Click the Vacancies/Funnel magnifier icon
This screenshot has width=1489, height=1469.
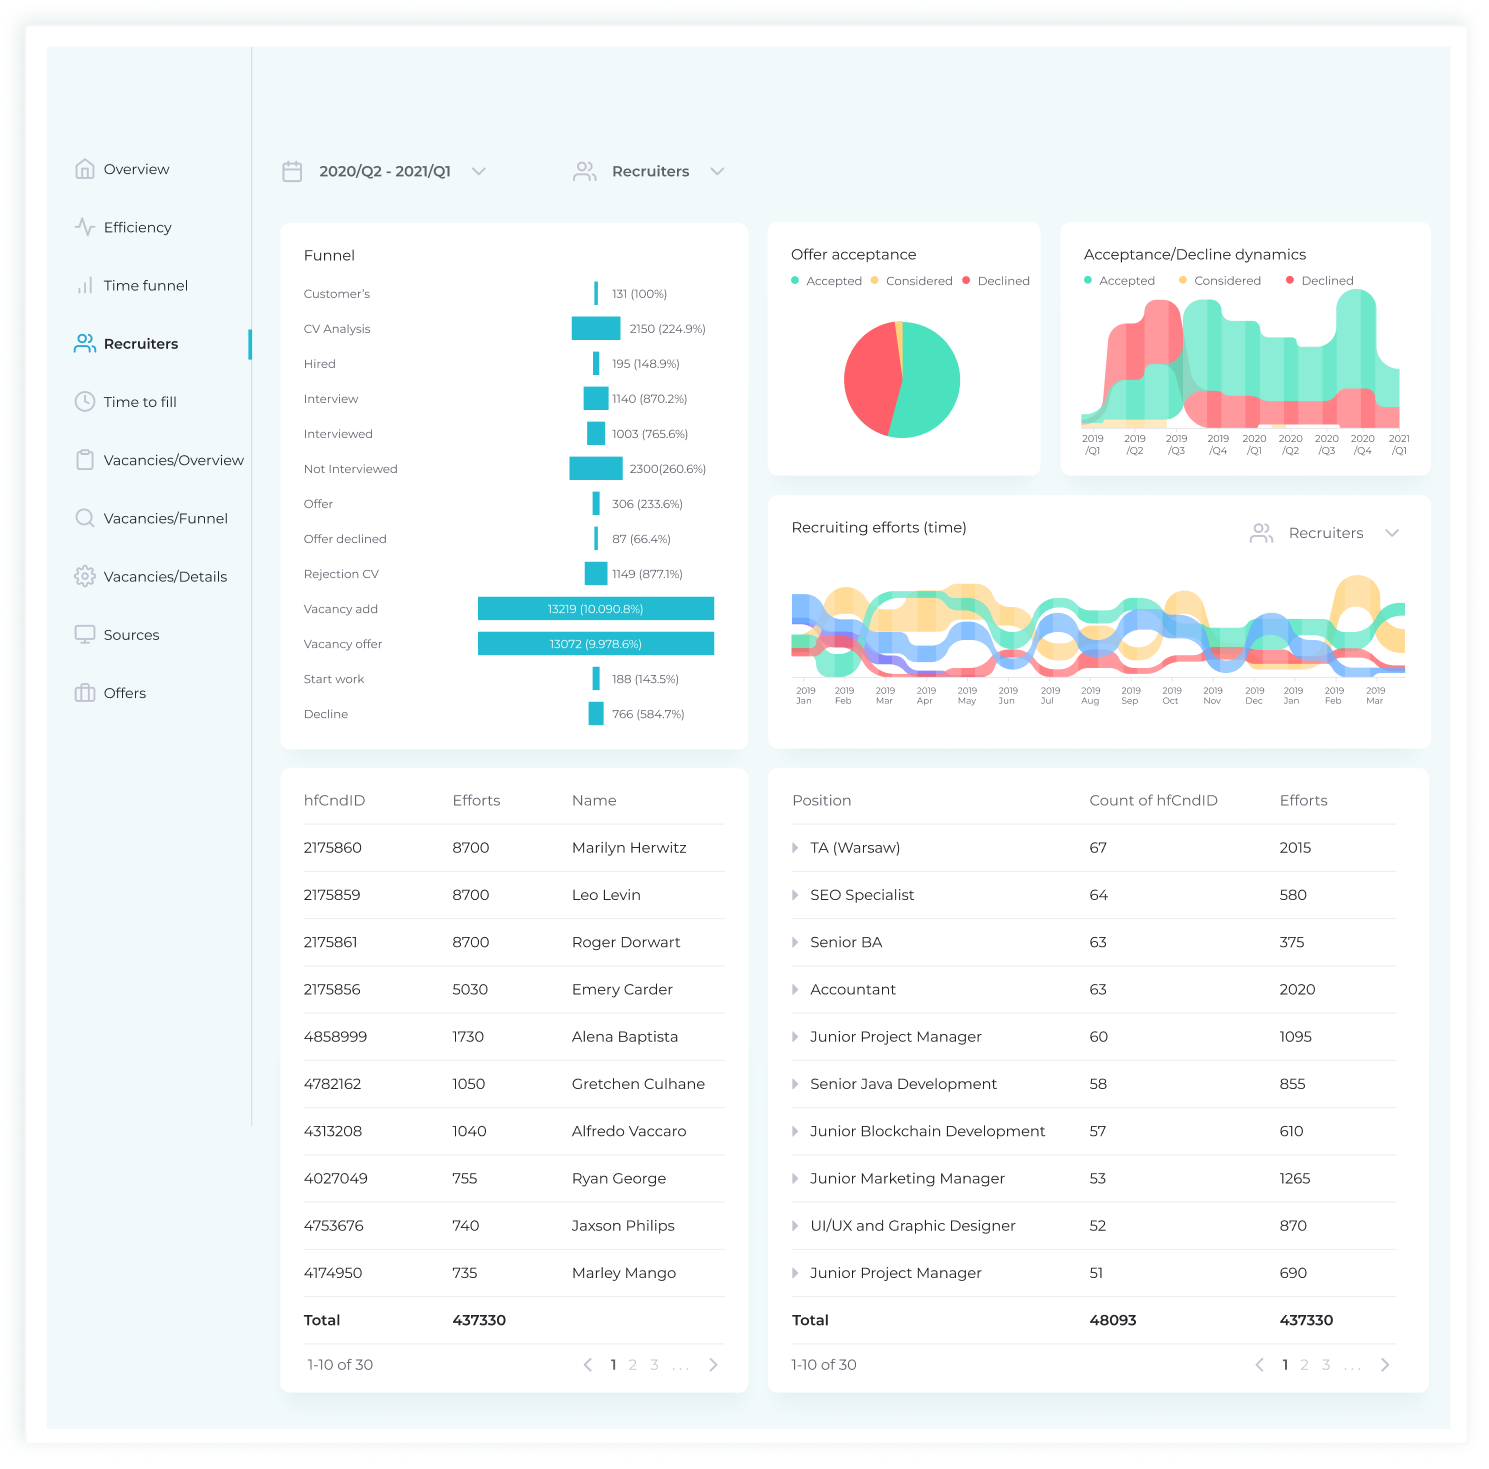pos(85,518)
